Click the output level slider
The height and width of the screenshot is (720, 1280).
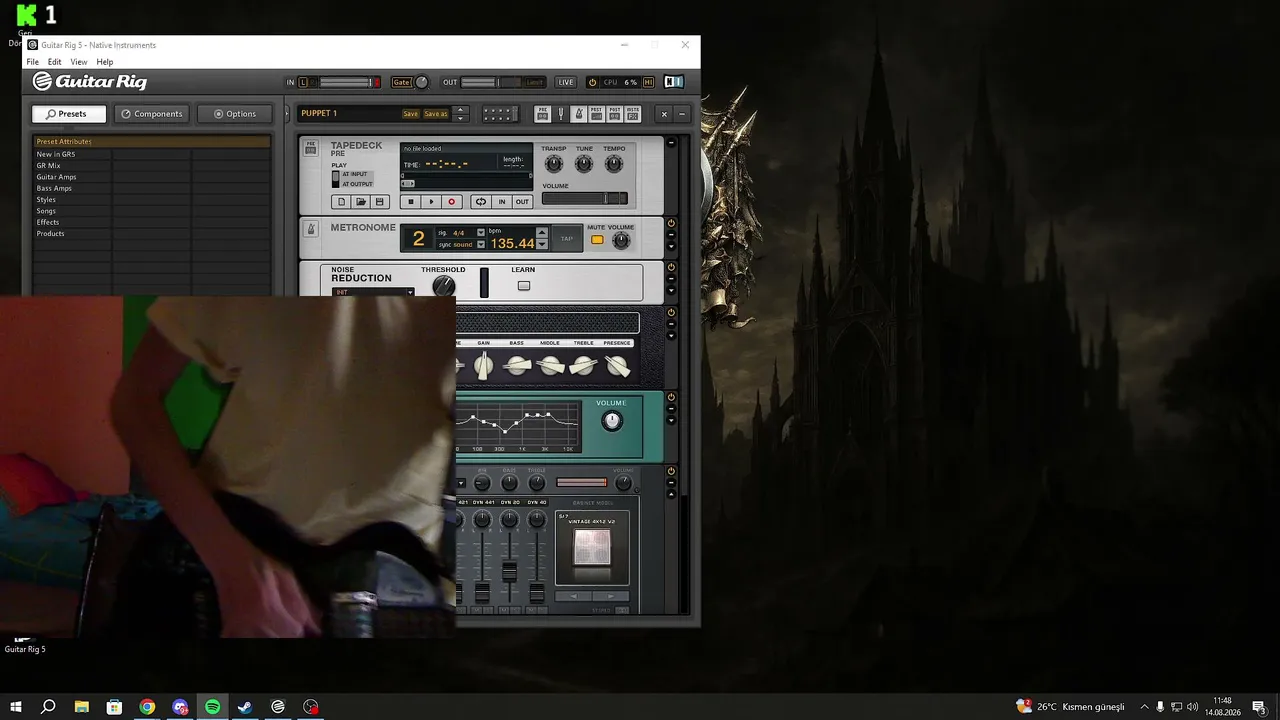[492, 82]
